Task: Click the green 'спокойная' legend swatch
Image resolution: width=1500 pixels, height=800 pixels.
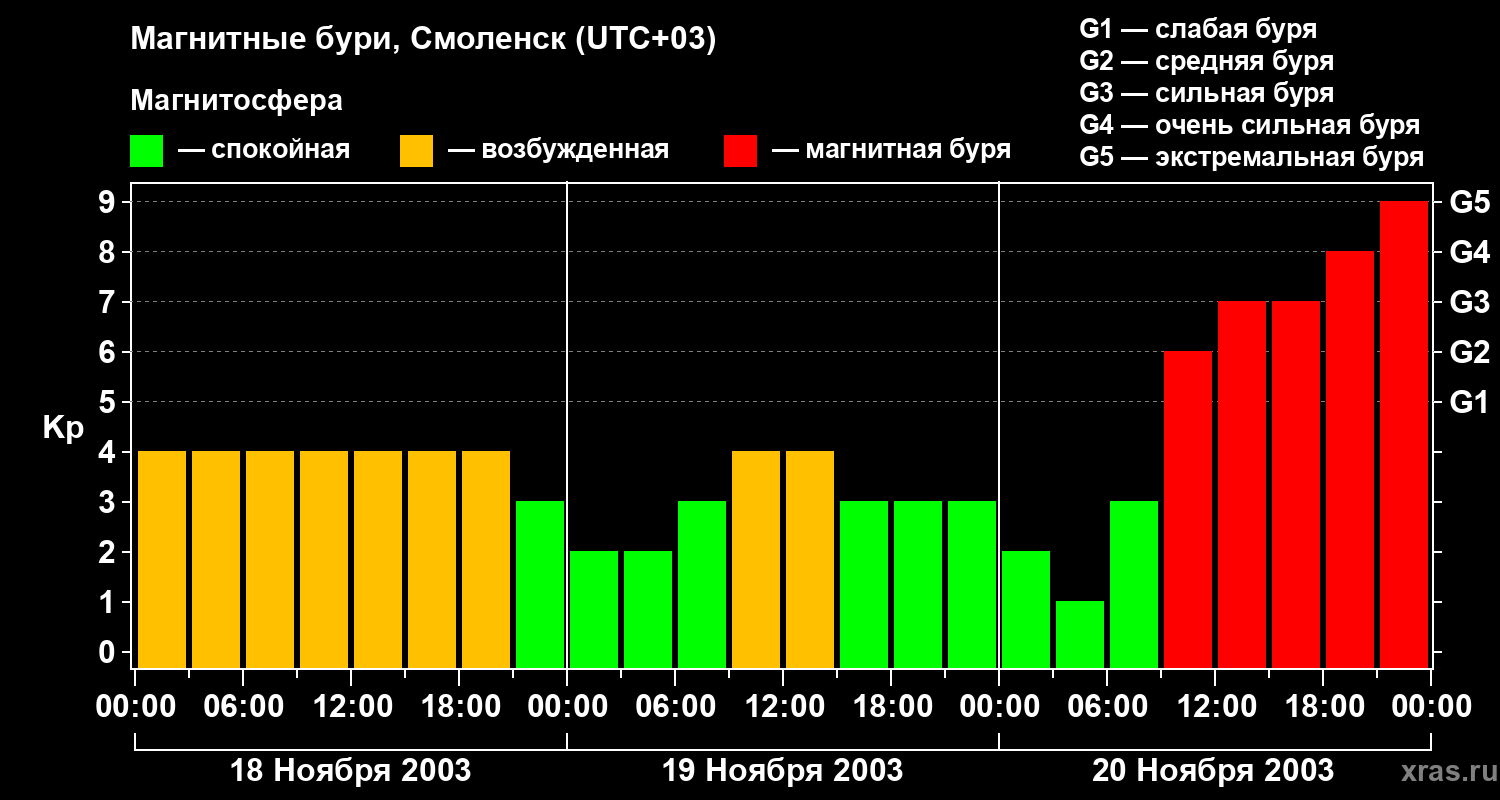Action: point(146,151)
